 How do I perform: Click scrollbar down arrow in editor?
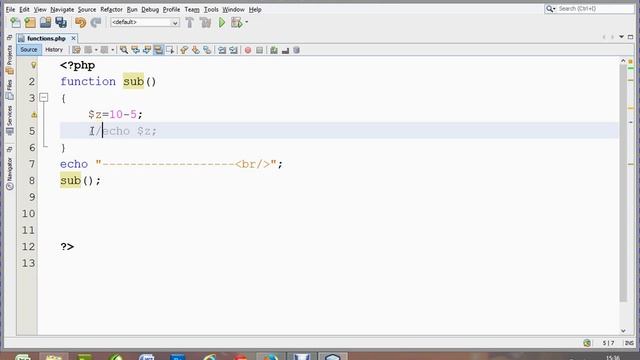623,331
